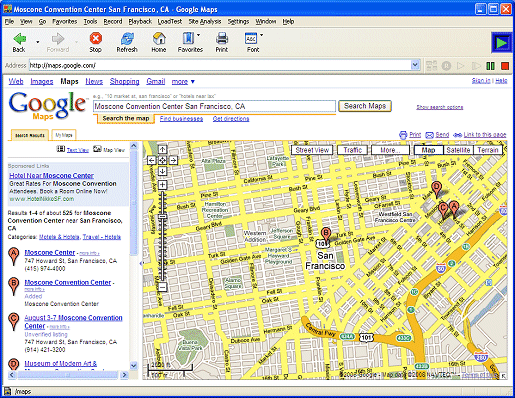Click marker C icon in results list

point(13,321)
